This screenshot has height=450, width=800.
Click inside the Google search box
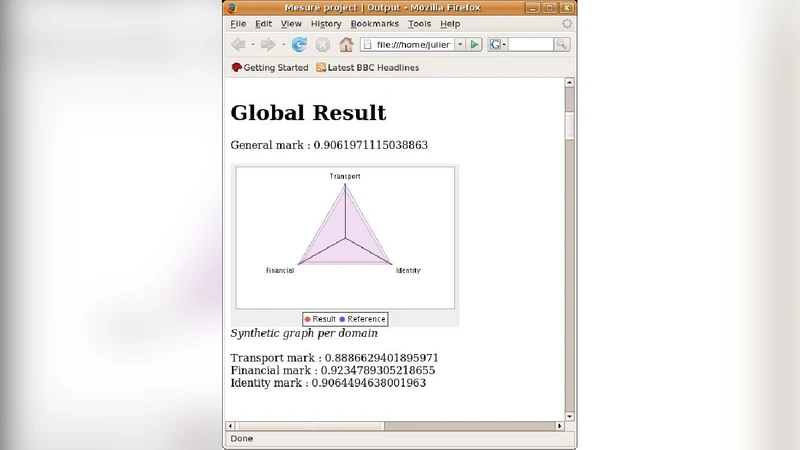tap(530, 45)
